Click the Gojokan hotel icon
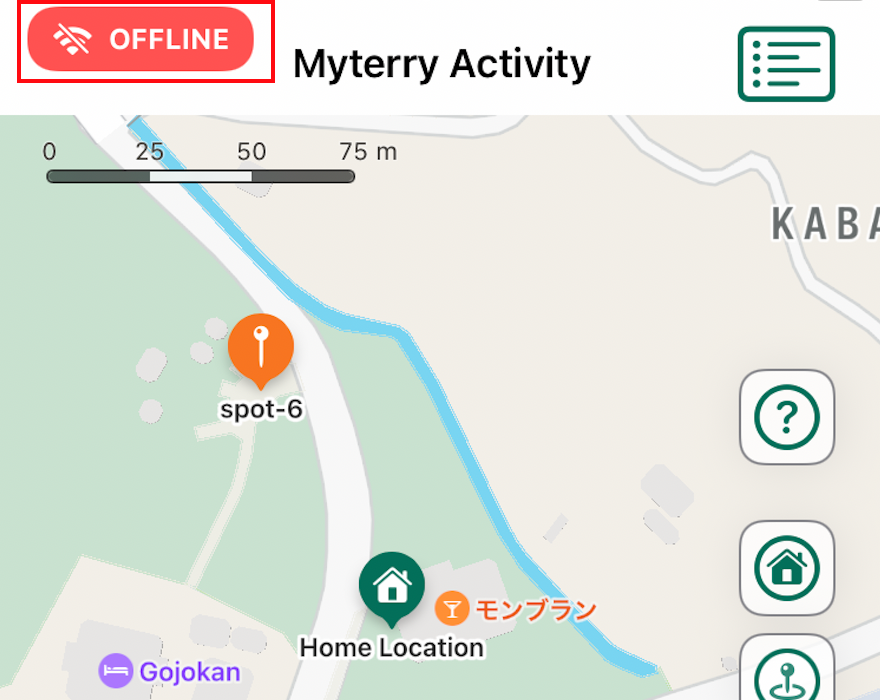This screenshot has height=700, width=880. click(x=116, y=671)
